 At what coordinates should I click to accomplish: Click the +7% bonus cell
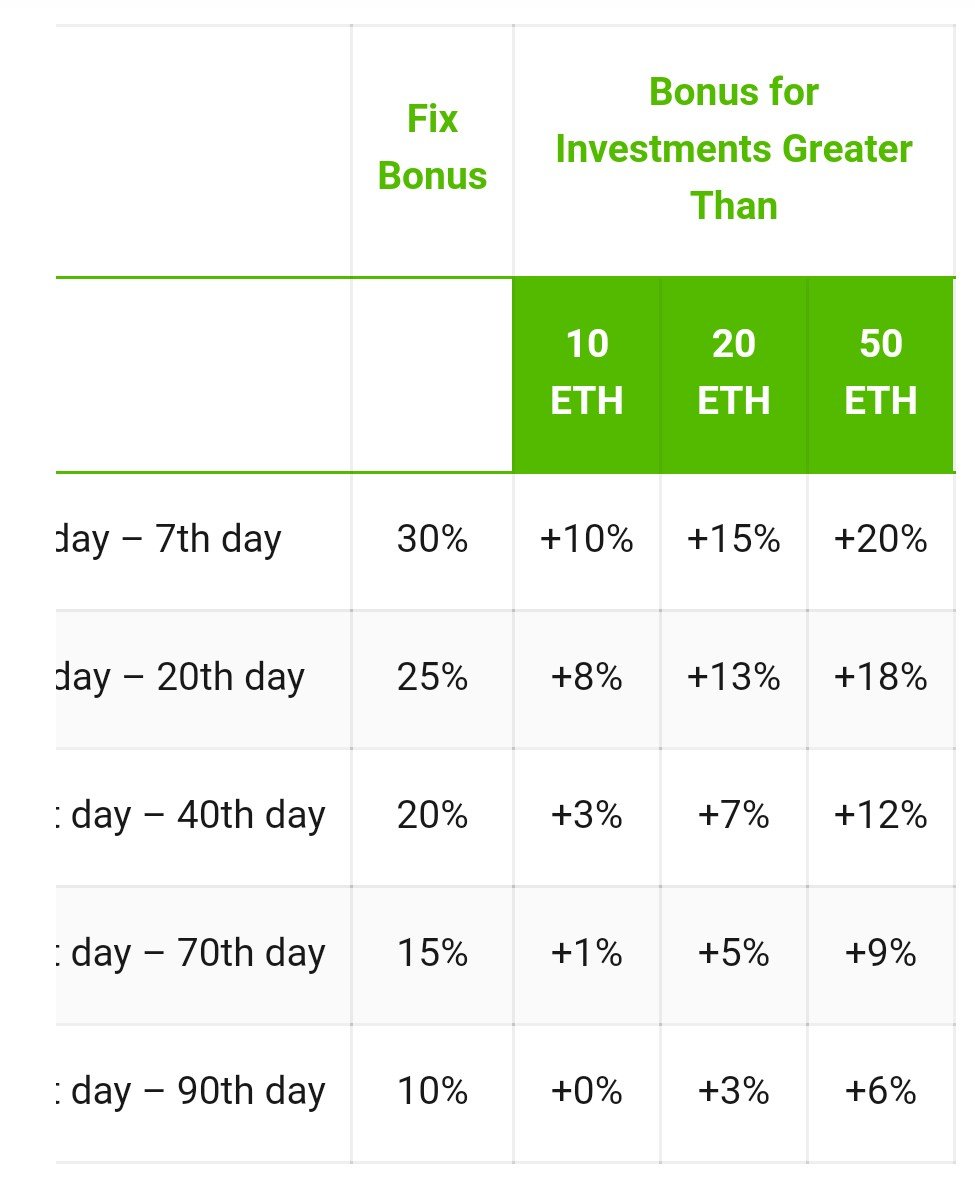(x=734, y=816)
